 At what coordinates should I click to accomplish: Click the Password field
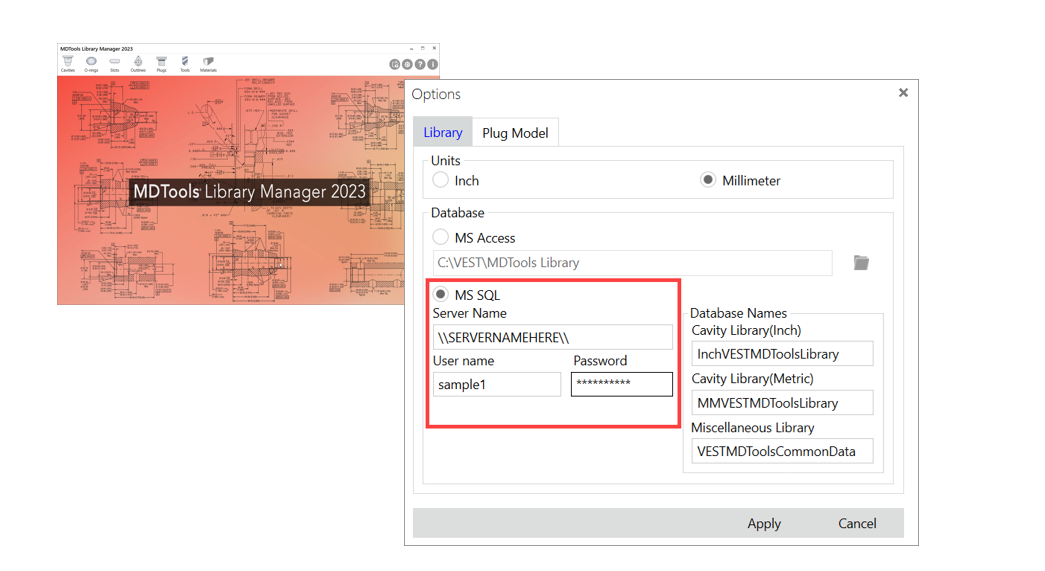point(622,384)
